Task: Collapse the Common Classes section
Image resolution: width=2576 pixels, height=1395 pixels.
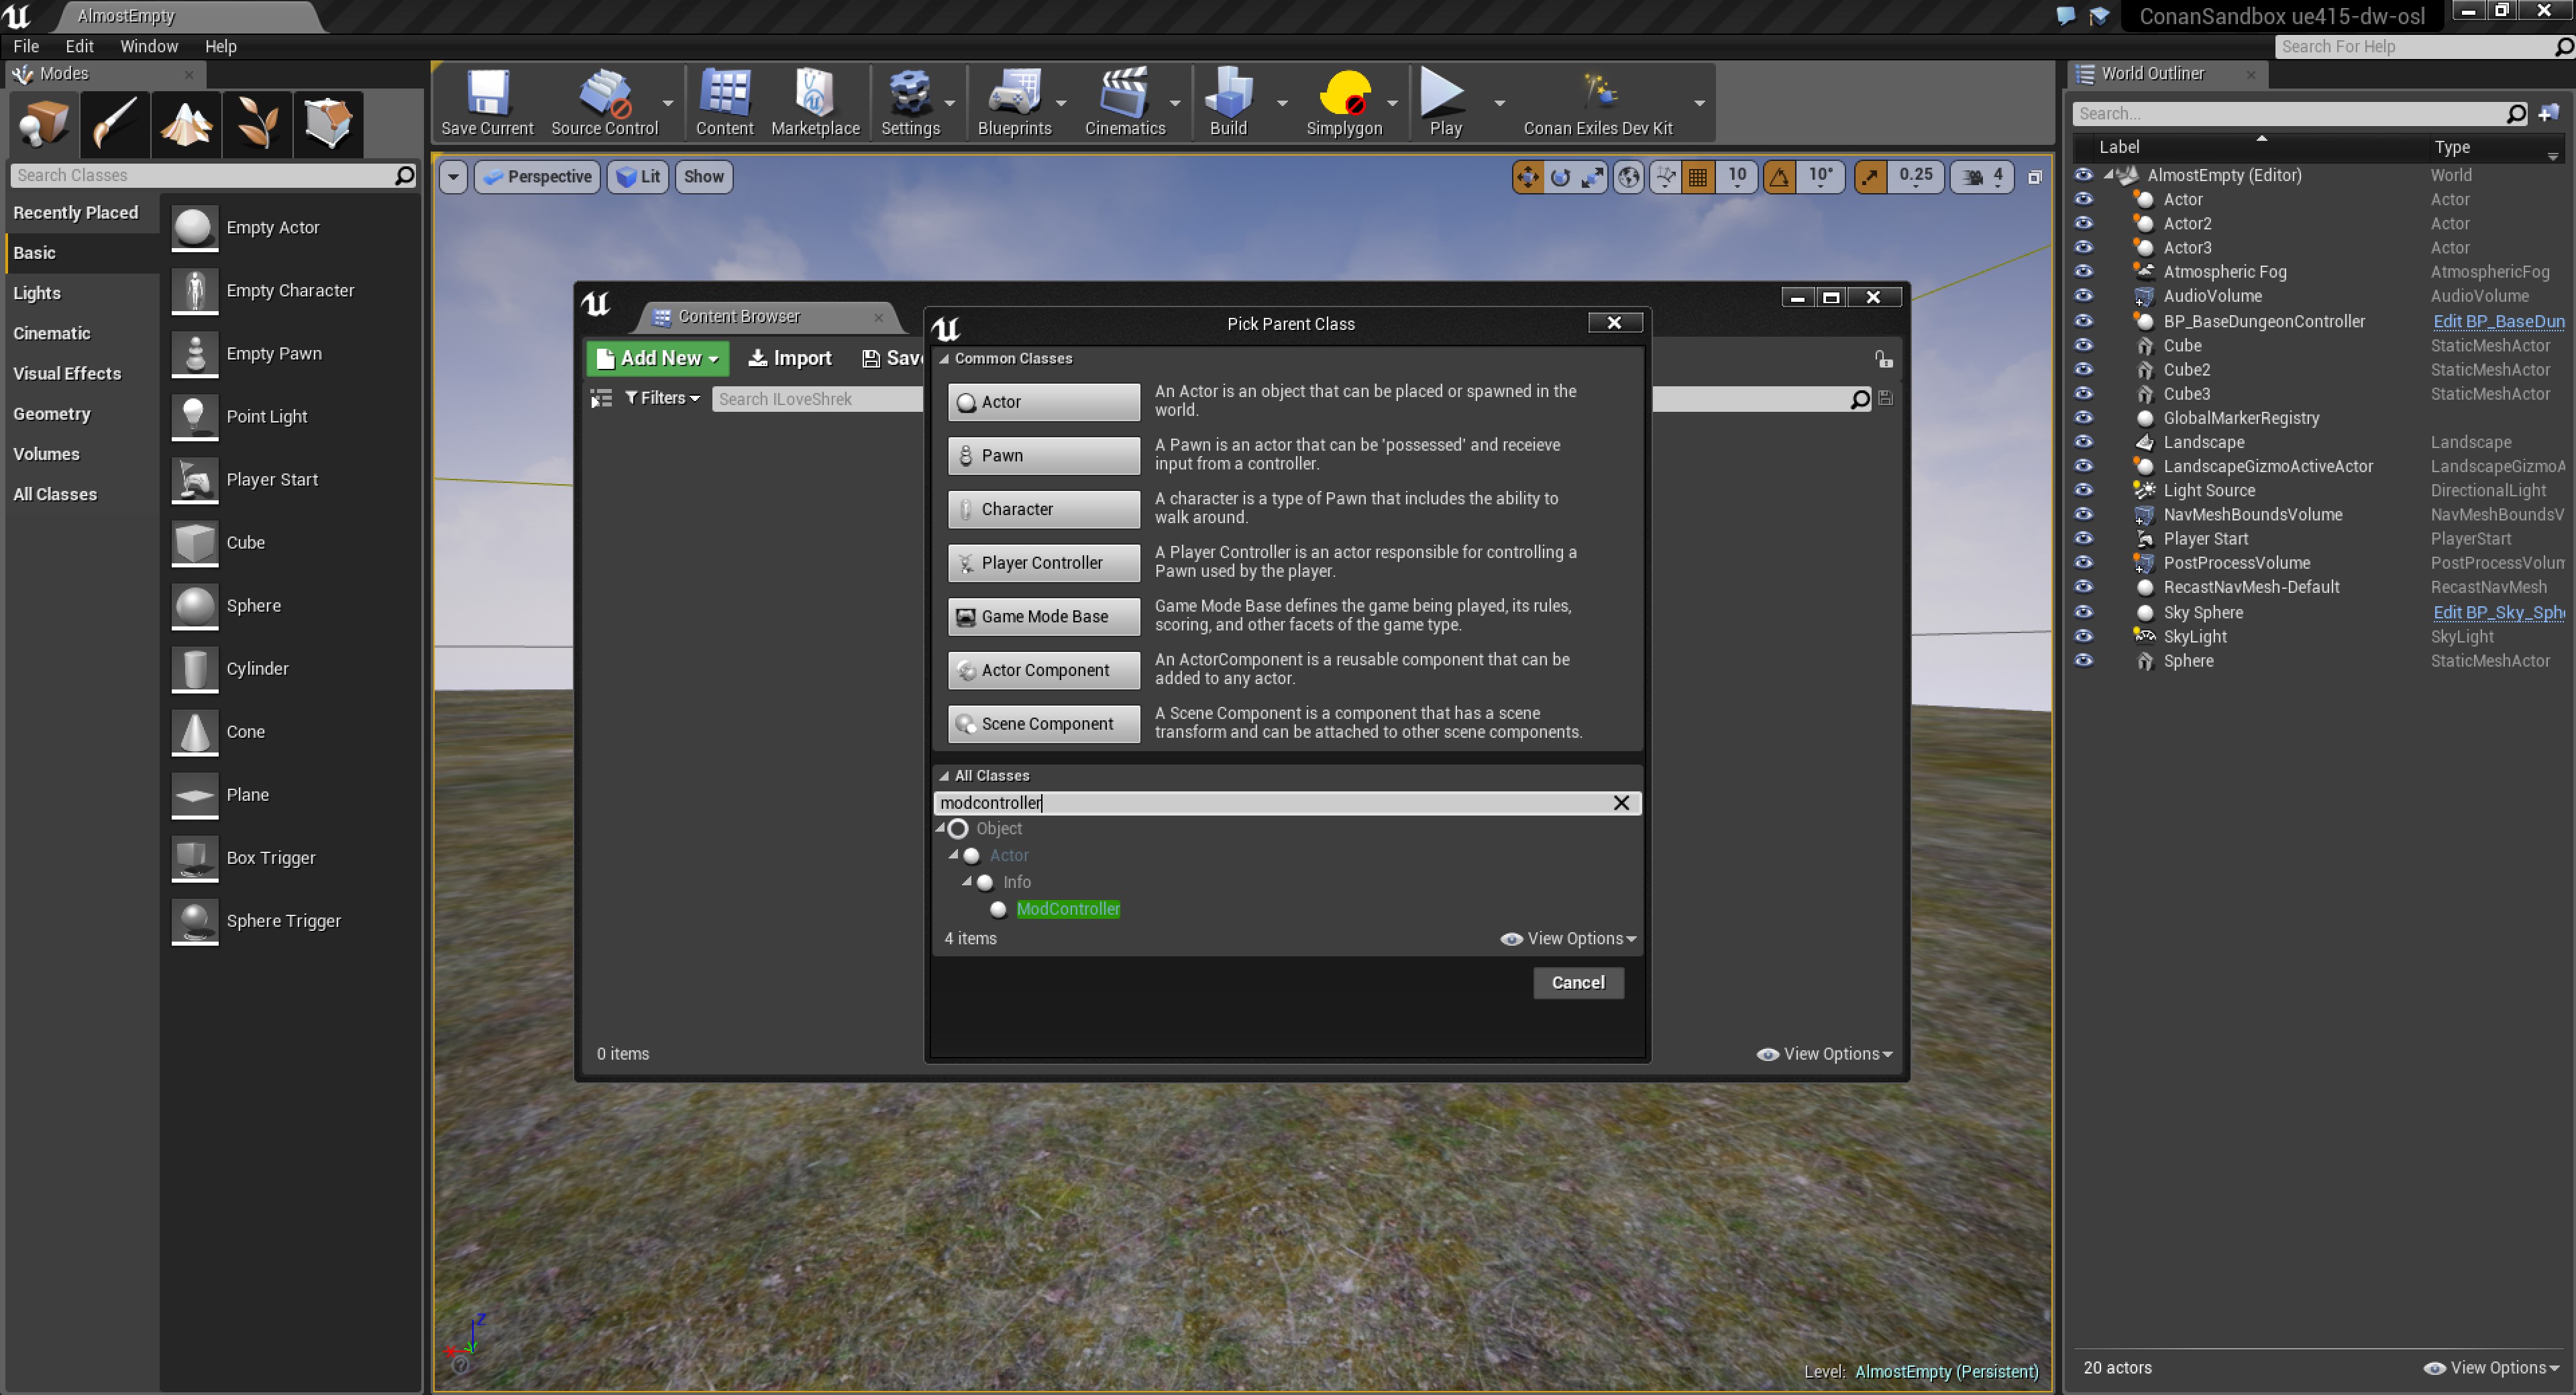Action: 944,358
